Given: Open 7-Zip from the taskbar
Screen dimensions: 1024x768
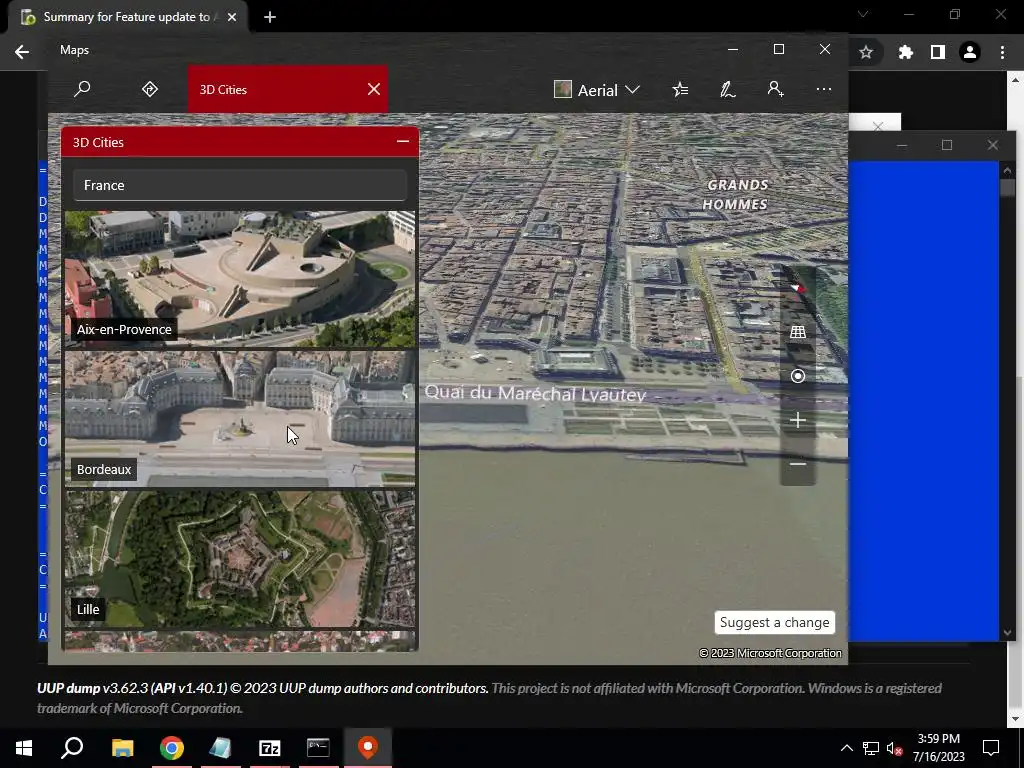Looking at the screenshot, I should coord(269,748).
